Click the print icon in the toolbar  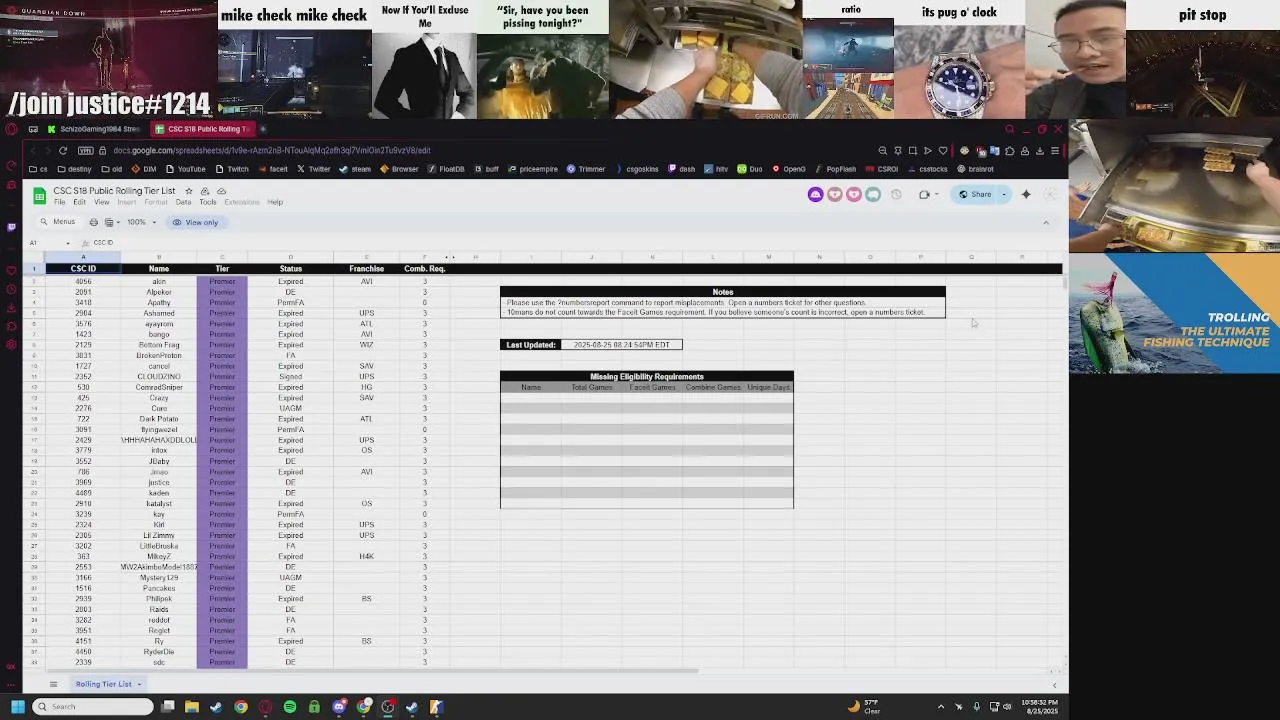tap(94, 222)
